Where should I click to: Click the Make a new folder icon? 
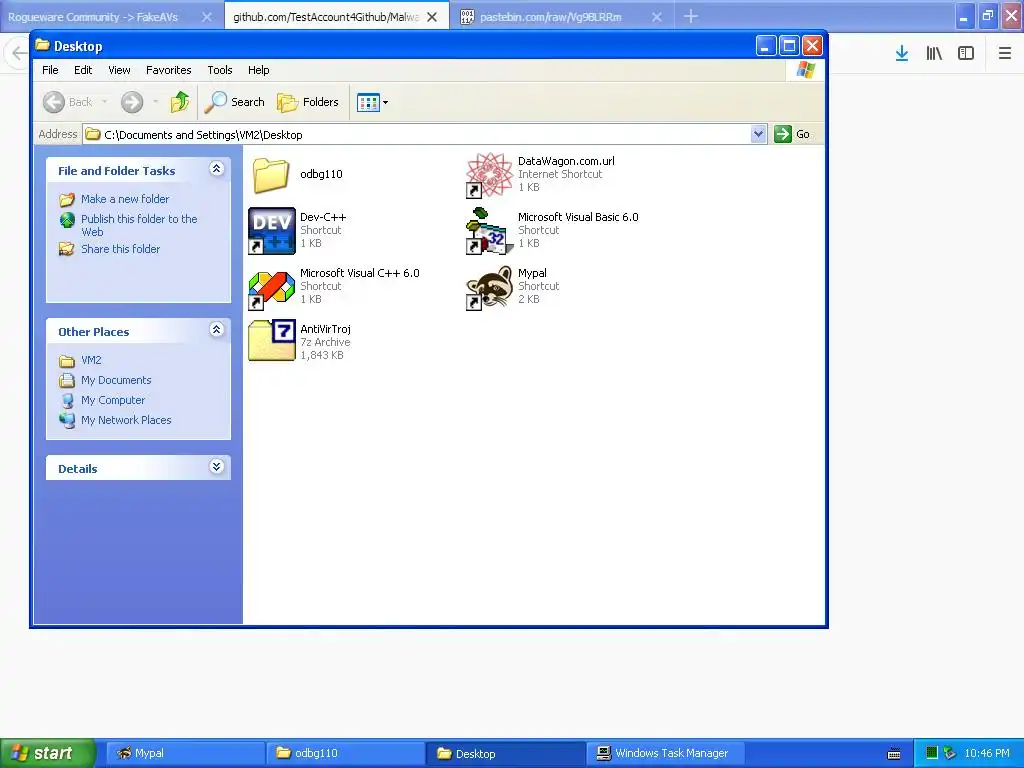pyautogui.click(x=67, y=199)
